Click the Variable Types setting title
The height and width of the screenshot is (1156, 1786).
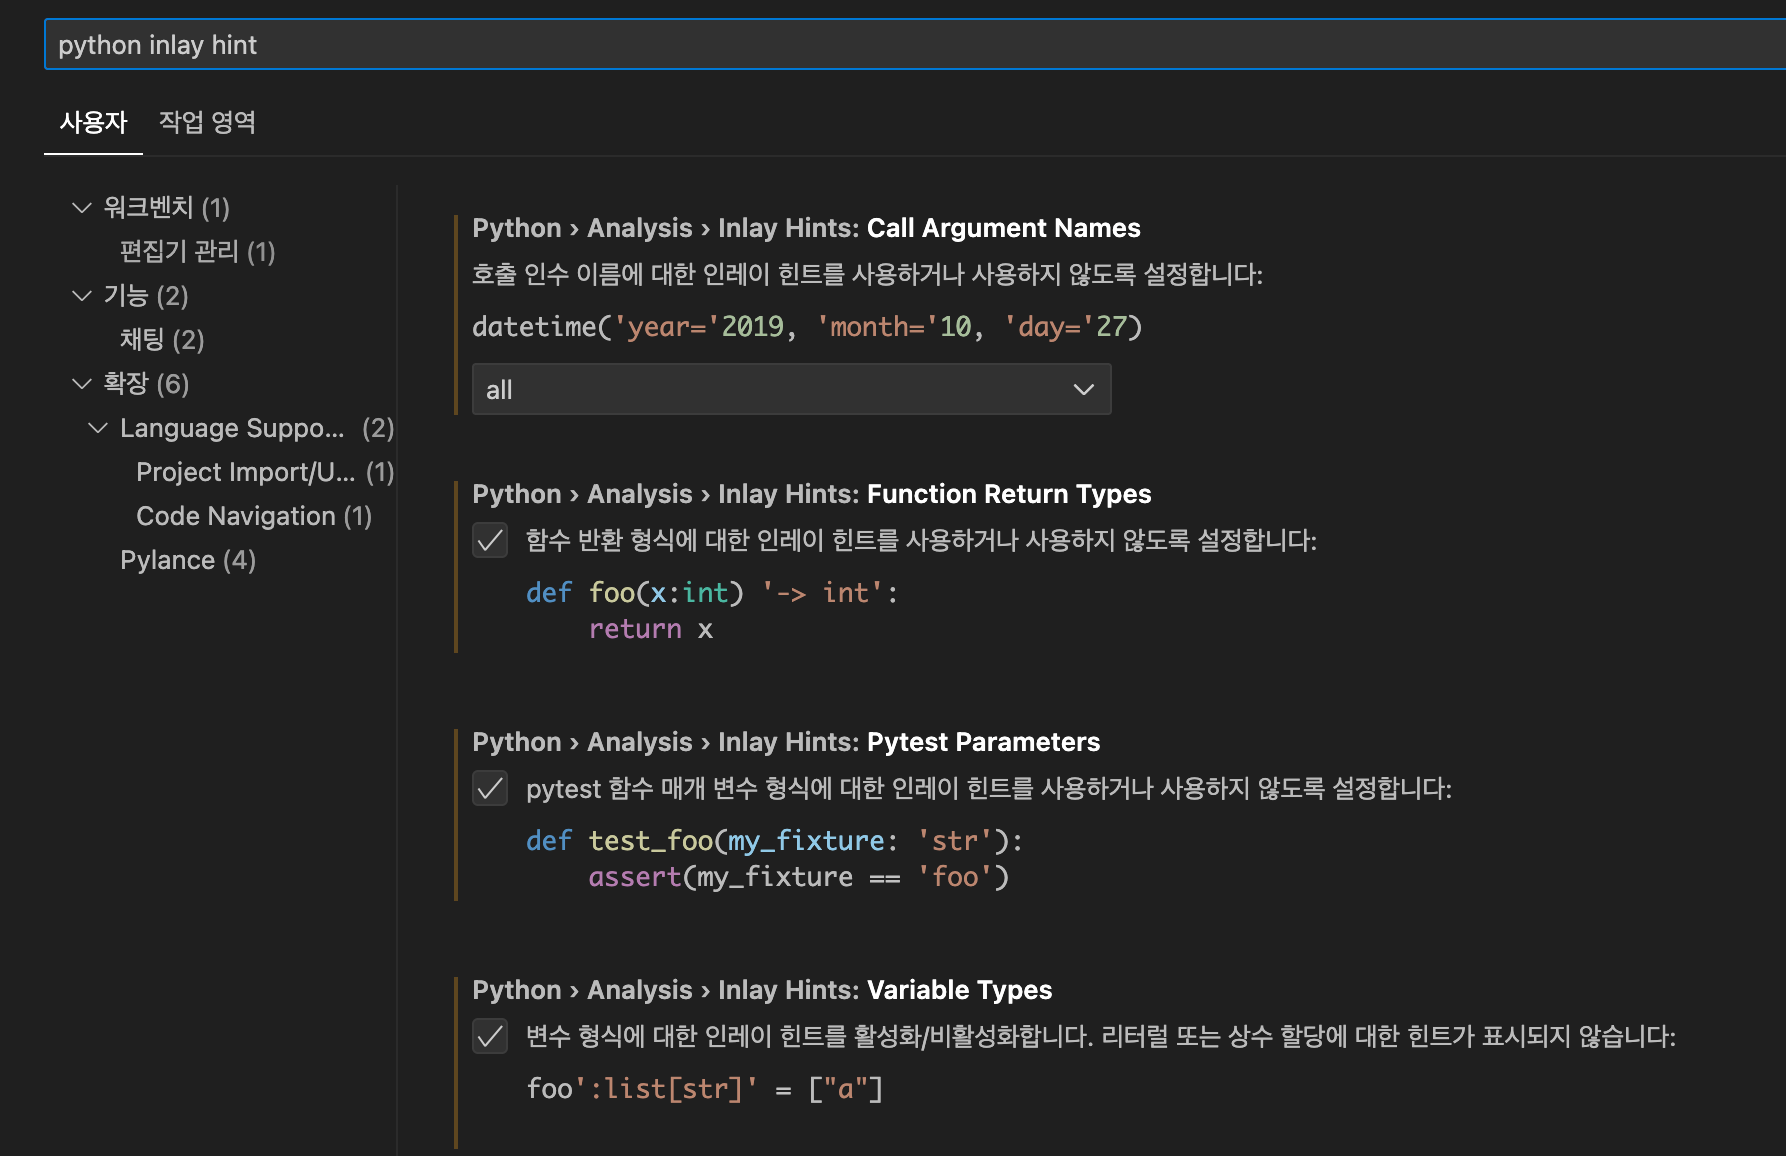point(762,990)
